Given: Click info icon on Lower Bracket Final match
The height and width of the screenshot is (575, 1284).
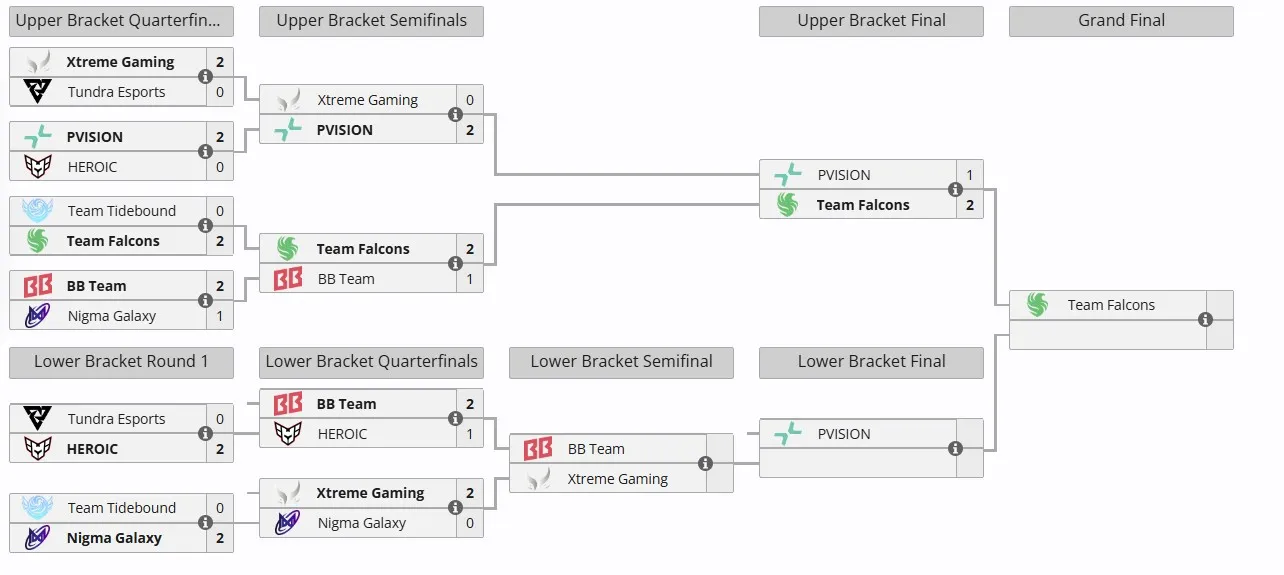Looking at the screenshot, I should click(x=955, y=449).
